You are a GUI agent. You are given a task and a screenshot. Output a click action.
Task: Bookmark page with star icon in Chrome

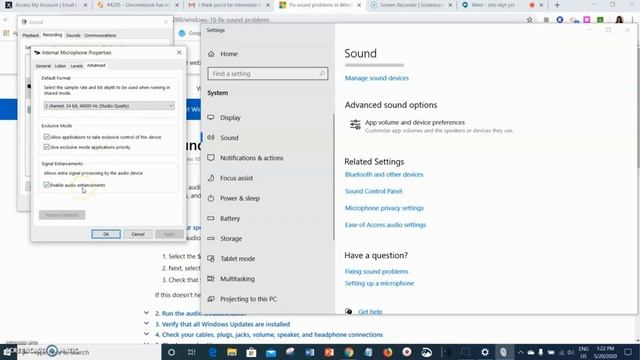coord(529,20)
